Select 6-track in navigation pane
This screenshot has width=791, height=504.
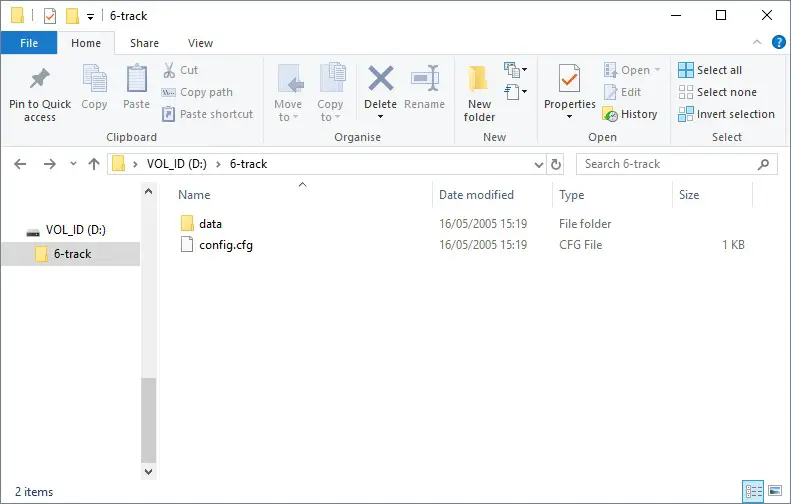point(71,254)
